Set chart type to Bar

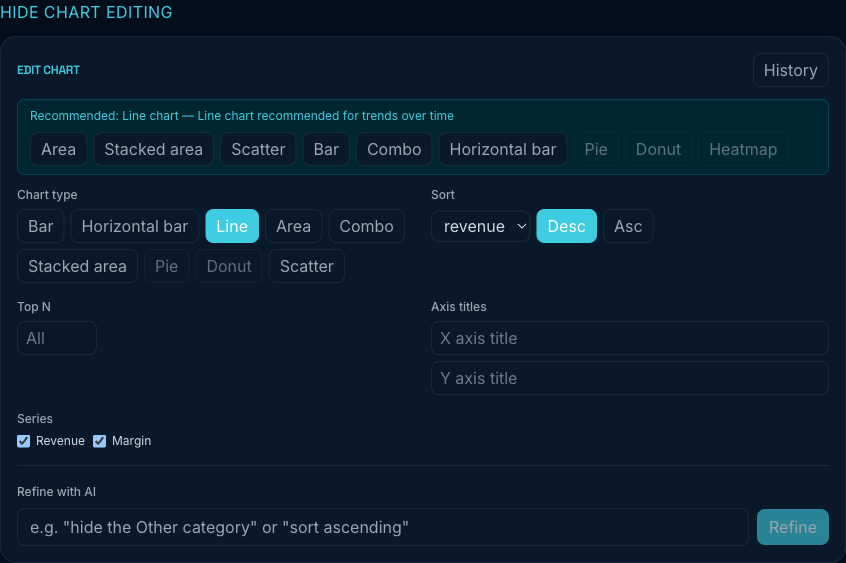click(x=40, y=226)
